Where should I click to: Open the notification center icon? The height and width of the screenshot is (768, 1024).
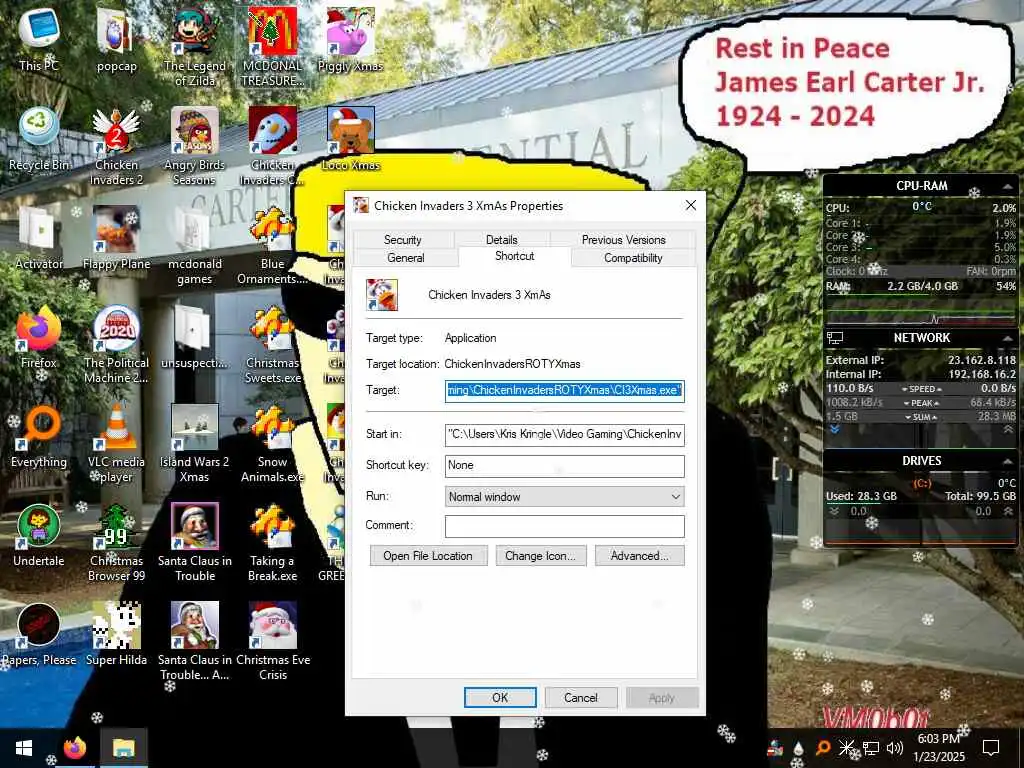tap(991, 748)
